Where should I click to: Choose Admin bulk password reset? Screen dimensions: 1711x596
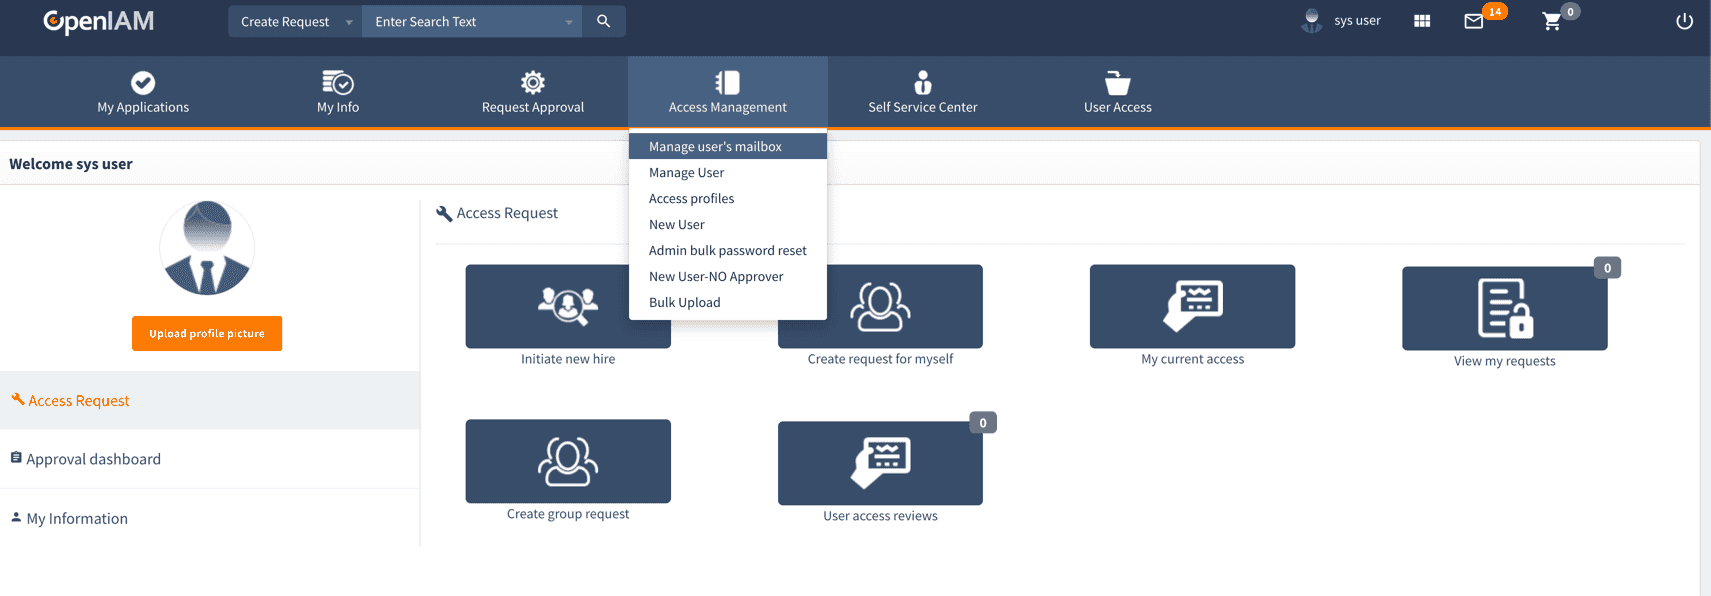[x=727, y=251]
